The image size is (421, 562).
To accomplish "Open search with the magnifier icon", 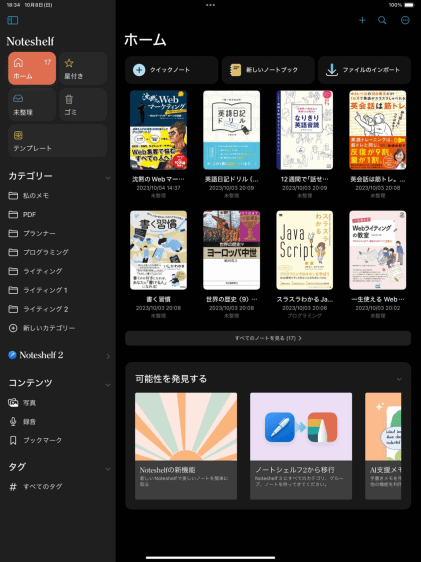I will [x=382, y=20].
